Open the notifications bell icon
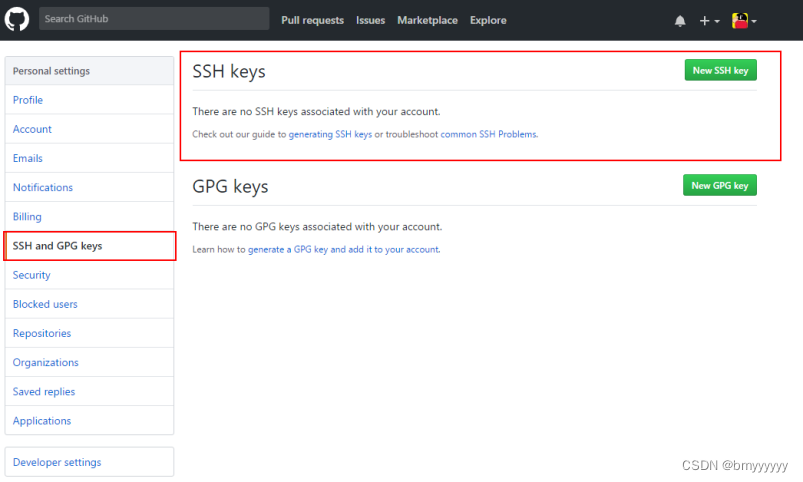Screen dimensions: 803x482 coord(680,21)
